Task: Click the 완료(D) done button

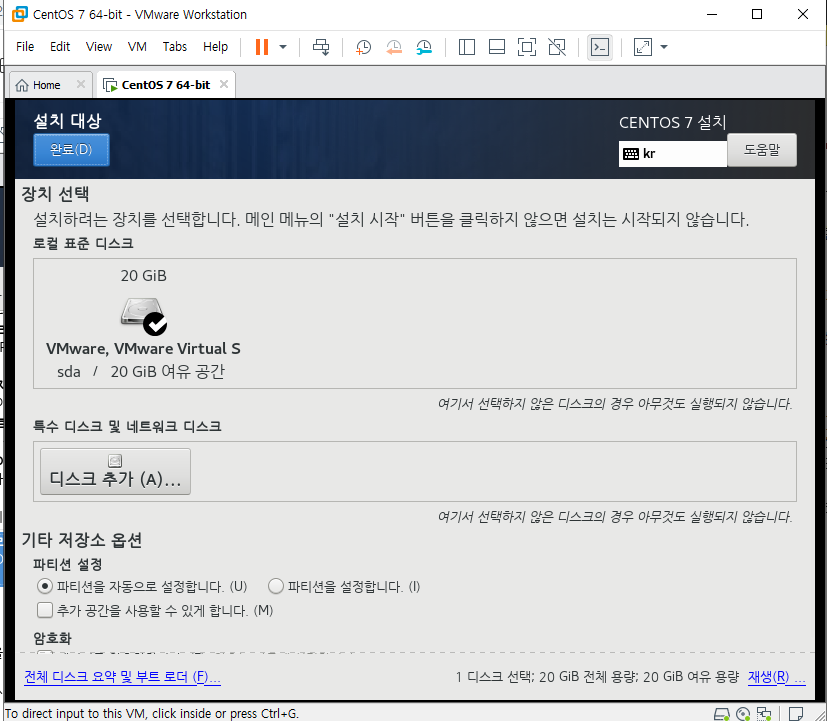Action: (x=71, y=150)
